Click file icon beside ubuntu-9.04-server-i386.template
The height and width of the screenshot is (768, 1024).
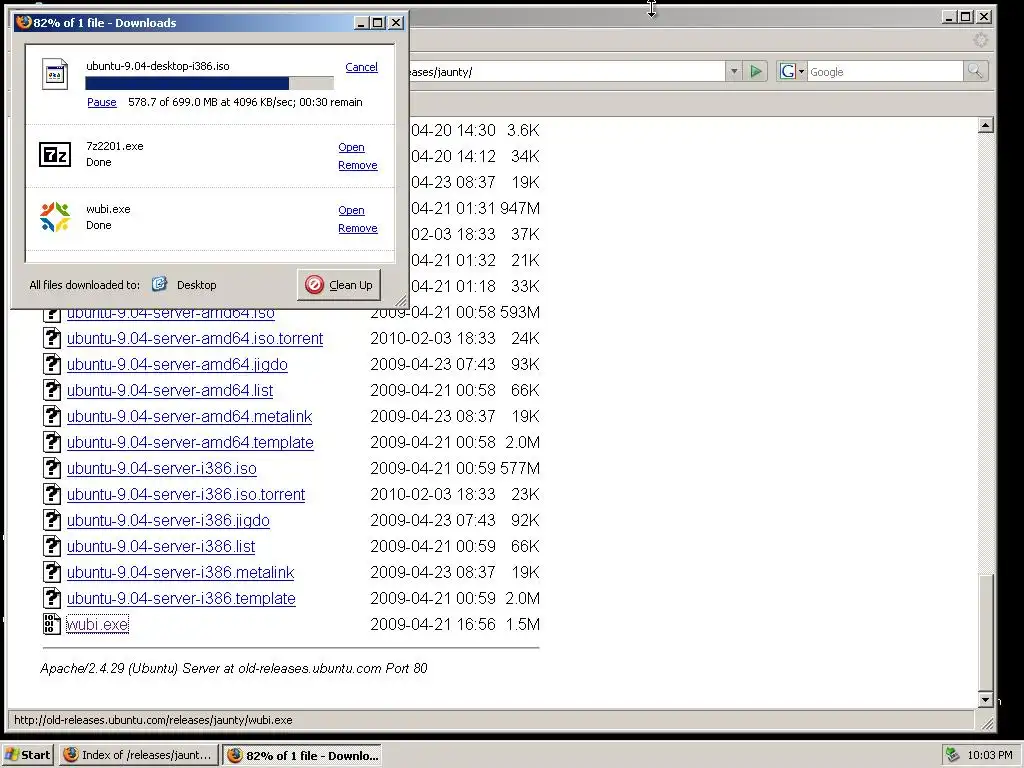(52, 598)
